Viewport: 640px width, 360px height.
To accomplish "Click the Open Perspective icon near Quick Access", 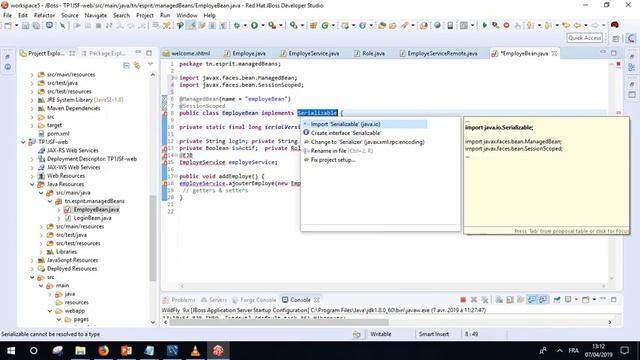I will point(616,38).
